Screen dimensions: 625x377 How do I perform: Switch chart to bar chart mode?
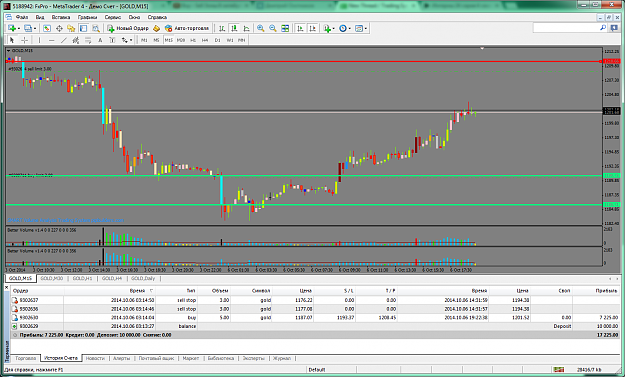[222, 28]
